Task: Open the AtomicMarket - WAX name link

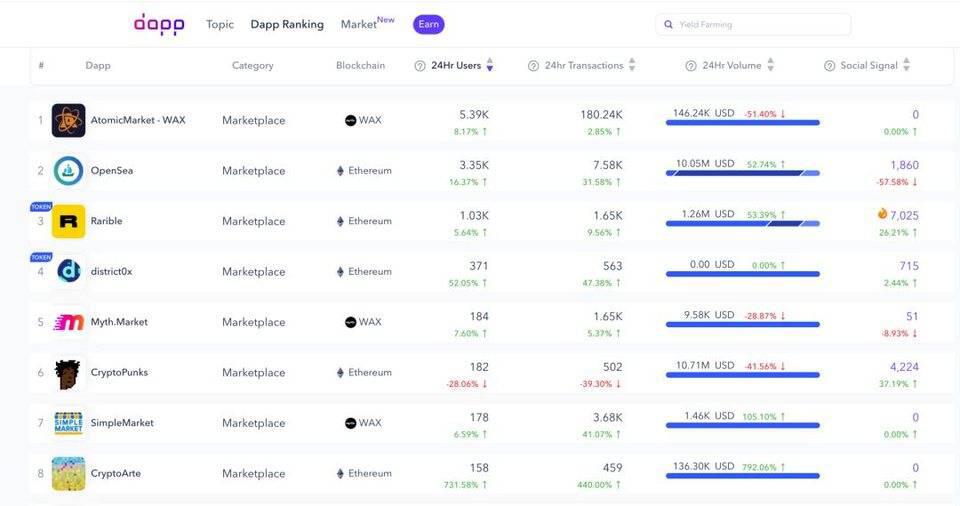Action: point(138,120)
